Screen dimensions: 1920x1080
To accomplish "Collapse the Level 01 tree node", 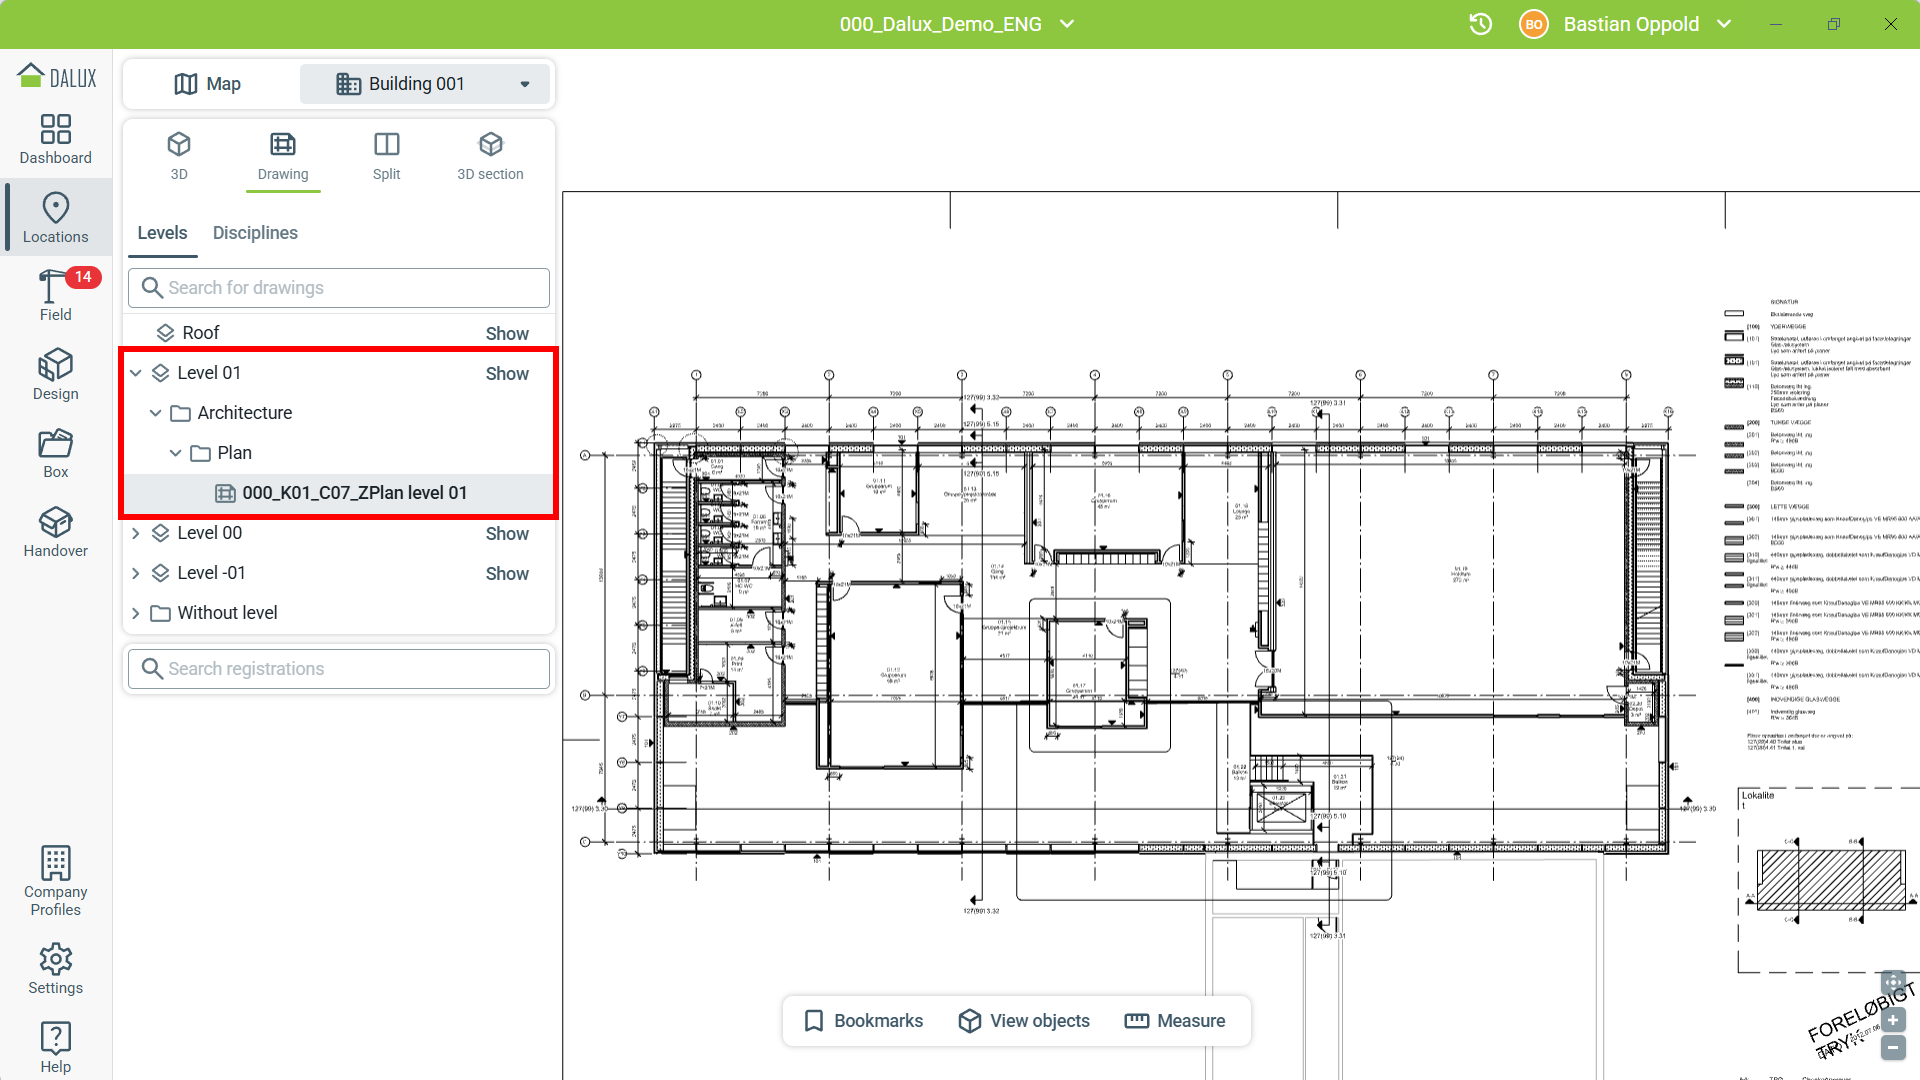I will tap(136, 373).
